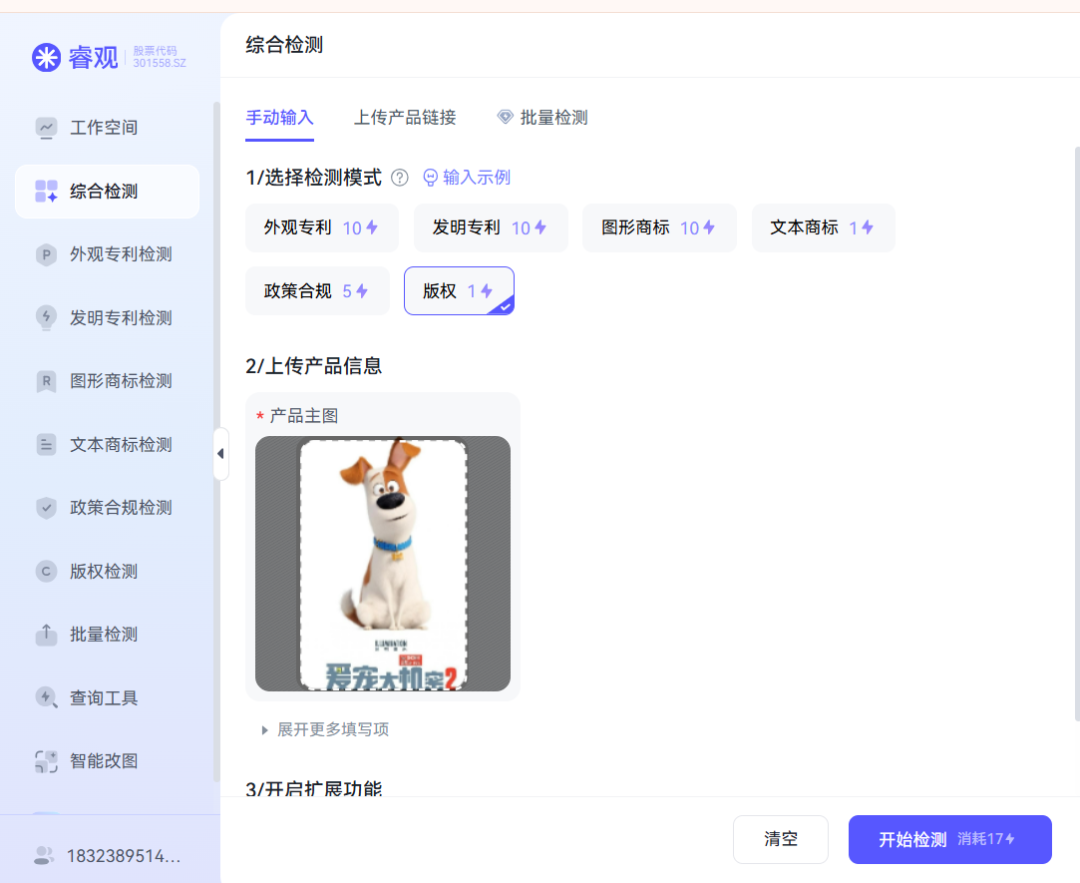Collapse the left sidebar panel
The width and height of the screenshot is (1080, 883).
[x=221, y=453]
